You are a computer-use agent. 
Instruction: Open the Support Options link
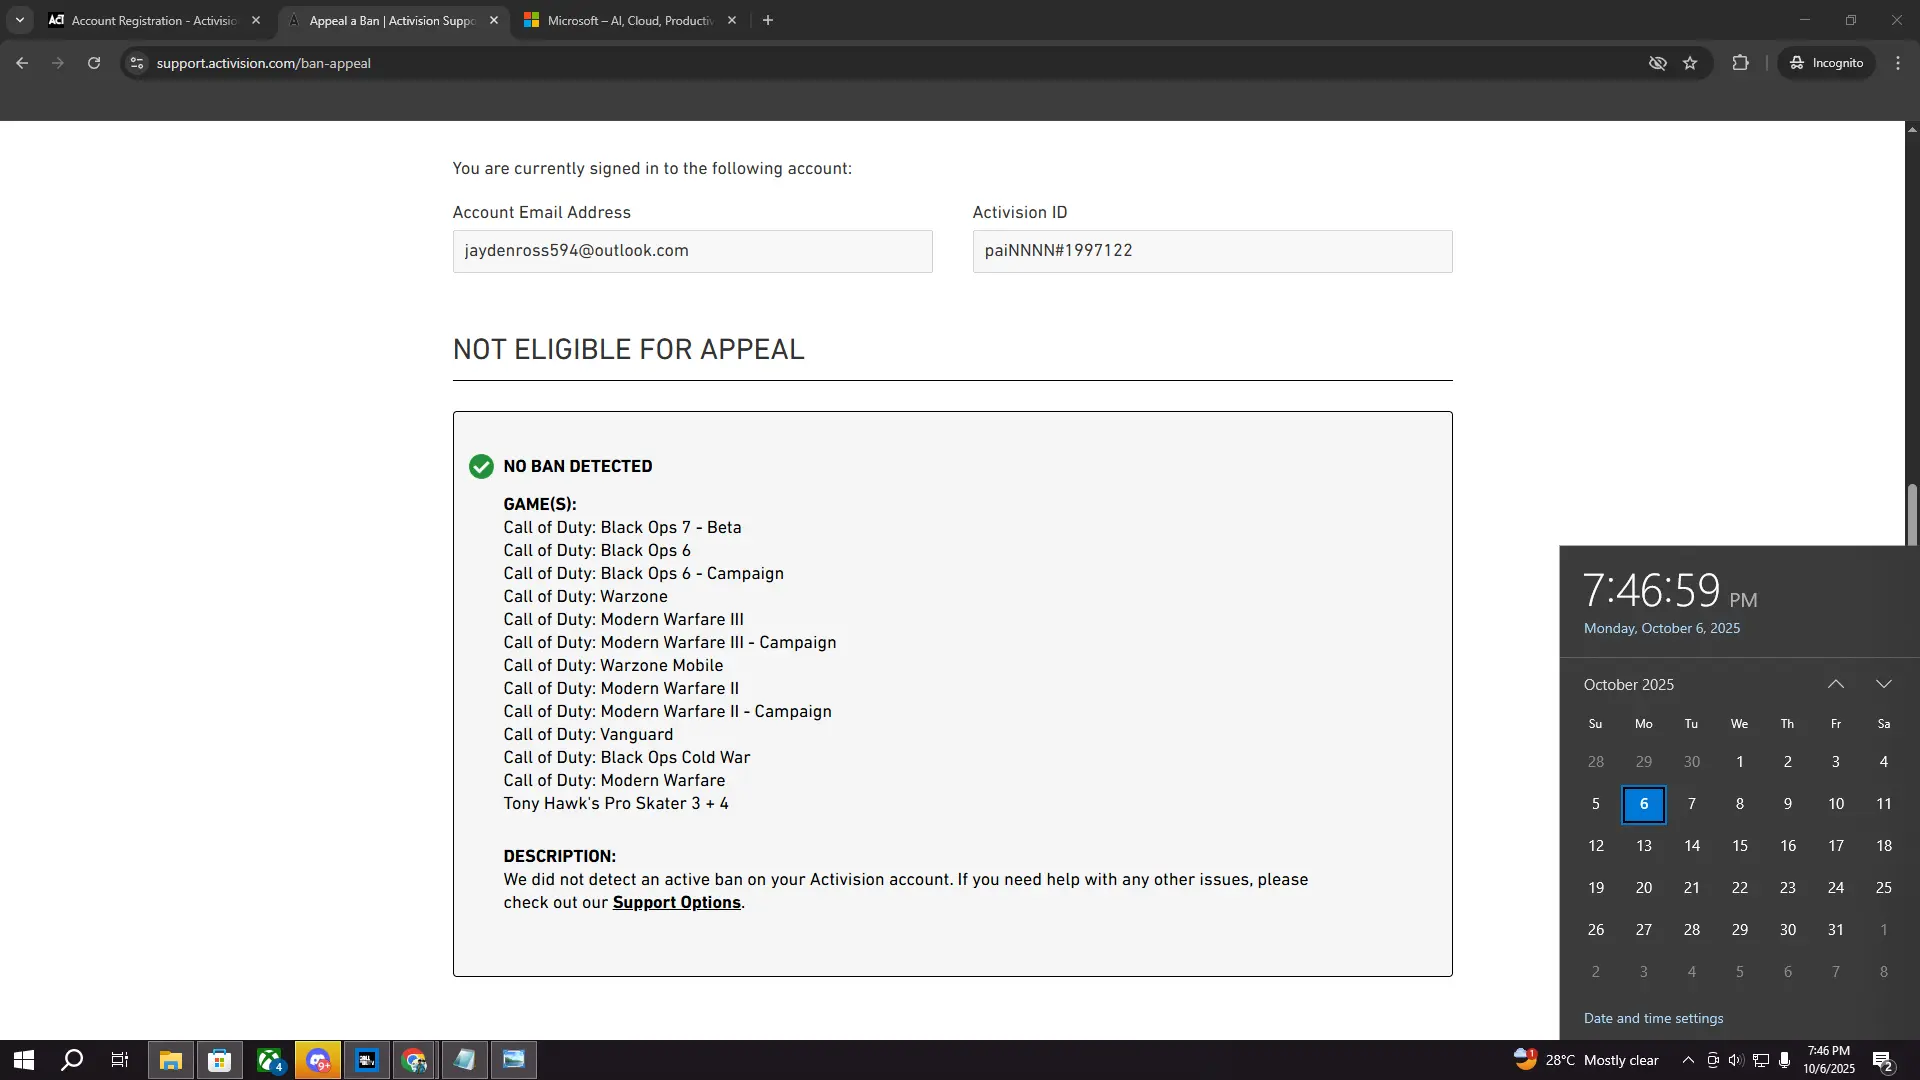[x=676, y=902]
